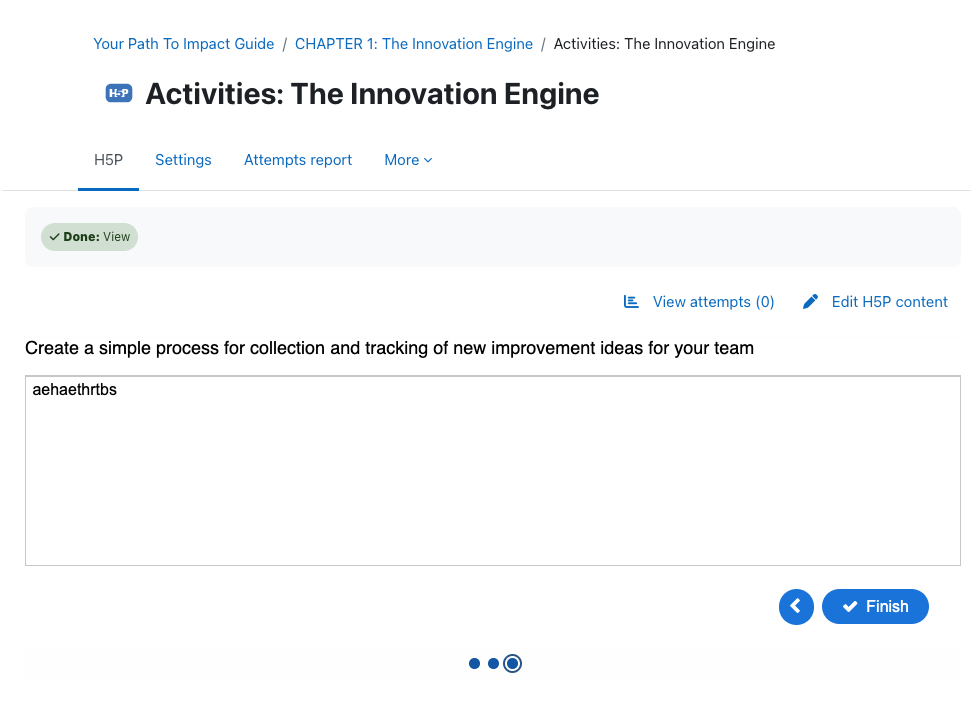The width and height of the screenshot is (971, 705).
Task: Click the checkmark on the Finish button
Action: 850,606
